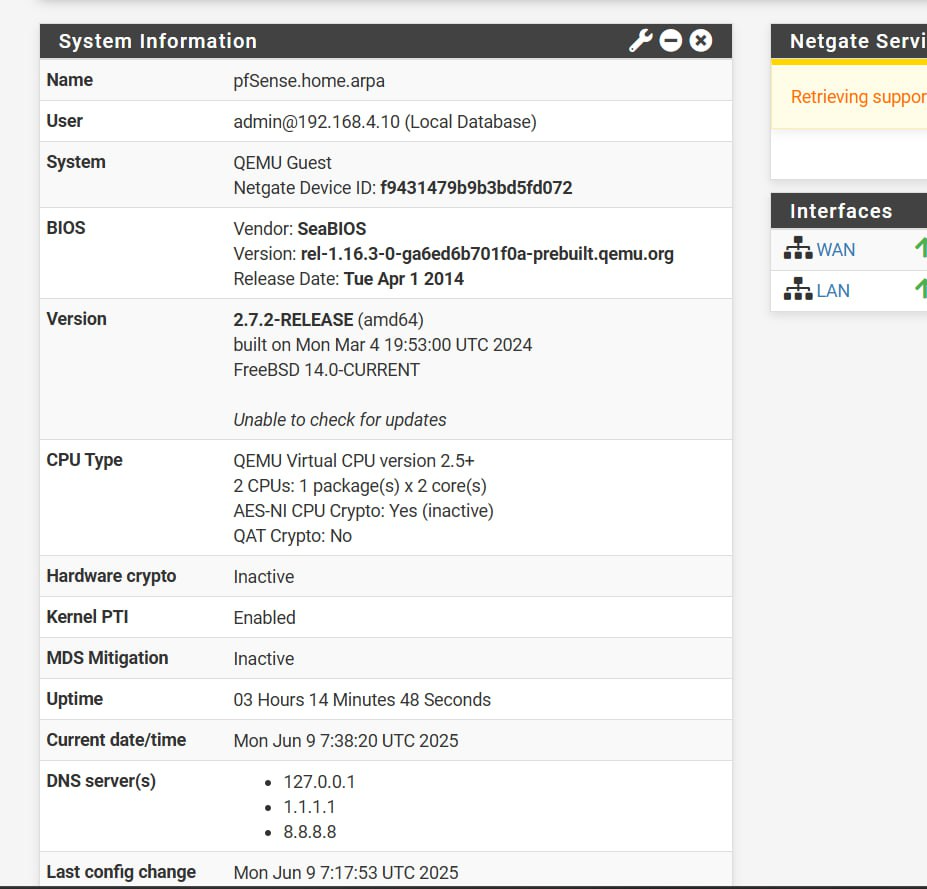Click the Retrieving support status message
This screenshot has height=889, width=927.
pos(858,97)
